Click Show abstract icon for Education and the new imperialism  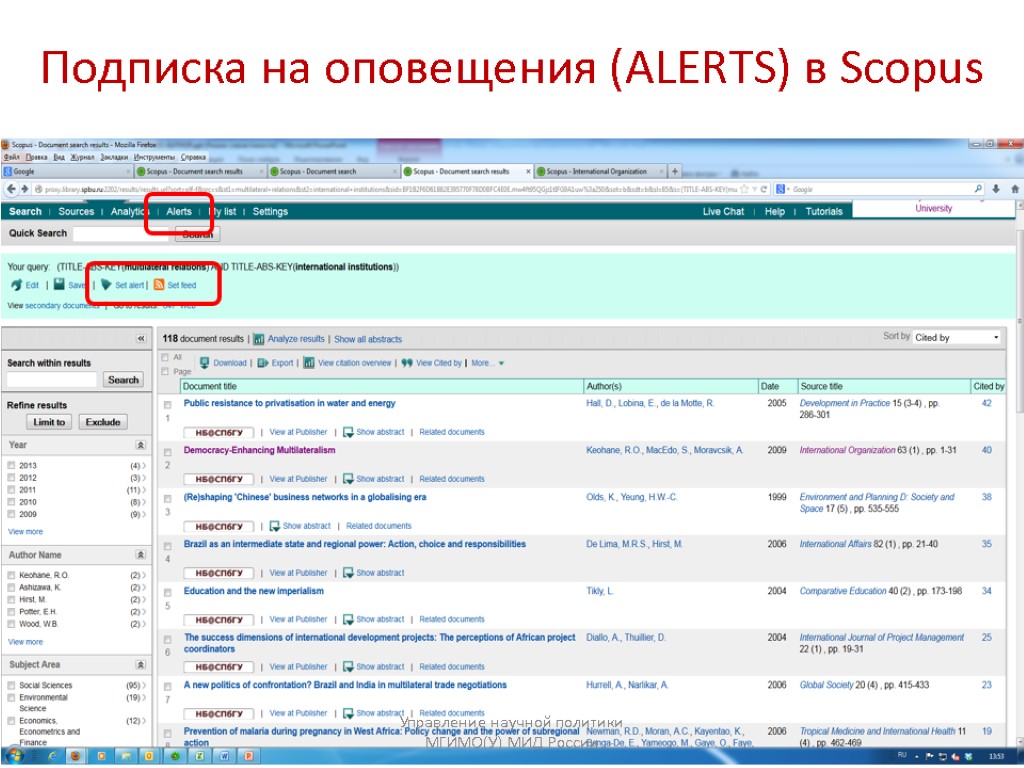tap(348, 620)
